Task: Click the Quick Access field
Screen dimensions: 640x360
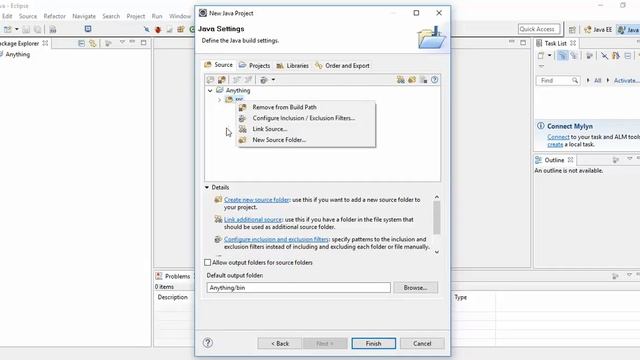Action: [x=539, y=29]
